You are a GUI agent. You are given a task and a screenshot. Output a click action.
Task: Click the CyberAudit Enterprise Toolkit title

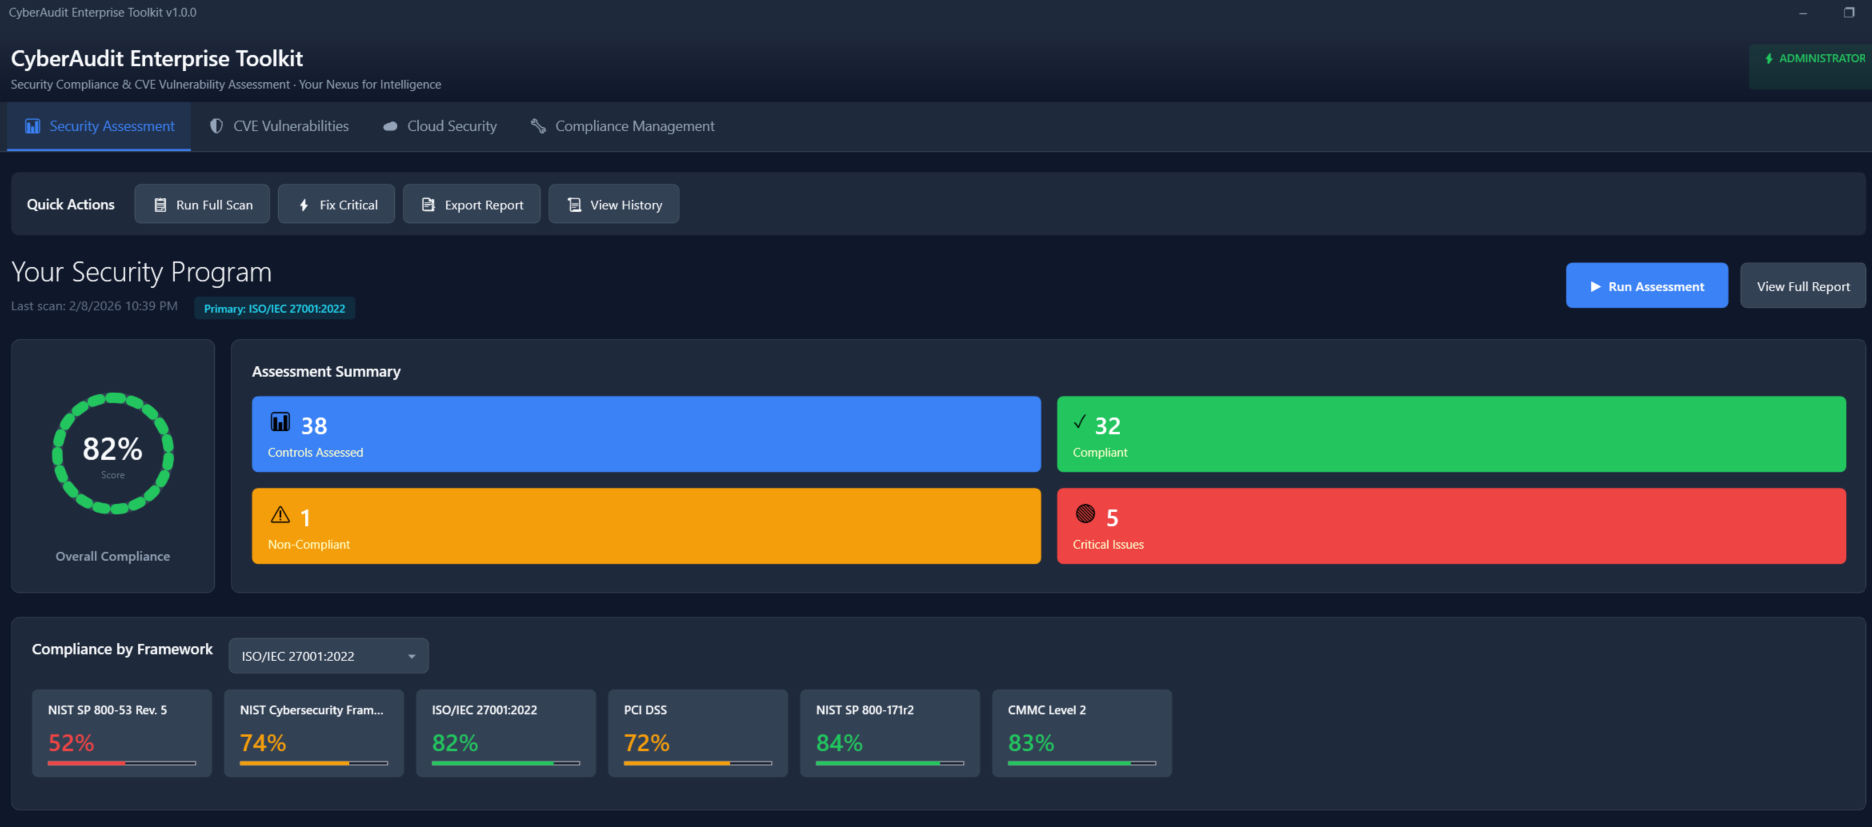click(157, 59)
